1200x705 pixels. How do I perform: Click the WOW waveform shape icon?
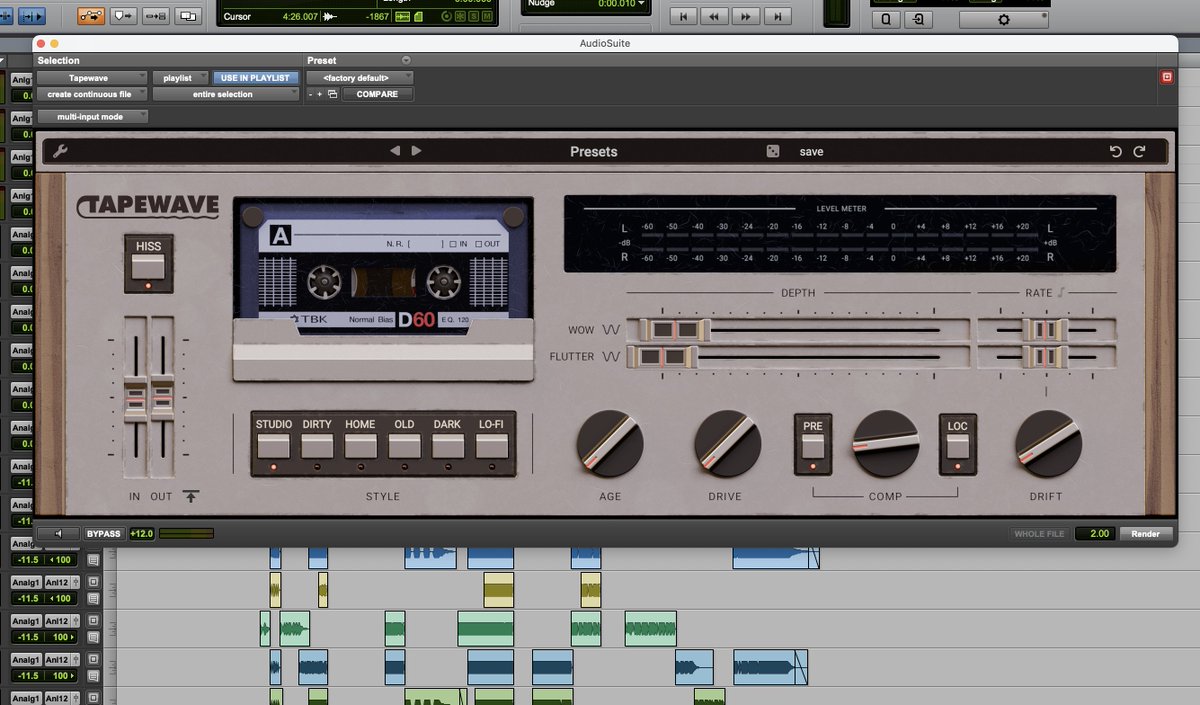611,330
